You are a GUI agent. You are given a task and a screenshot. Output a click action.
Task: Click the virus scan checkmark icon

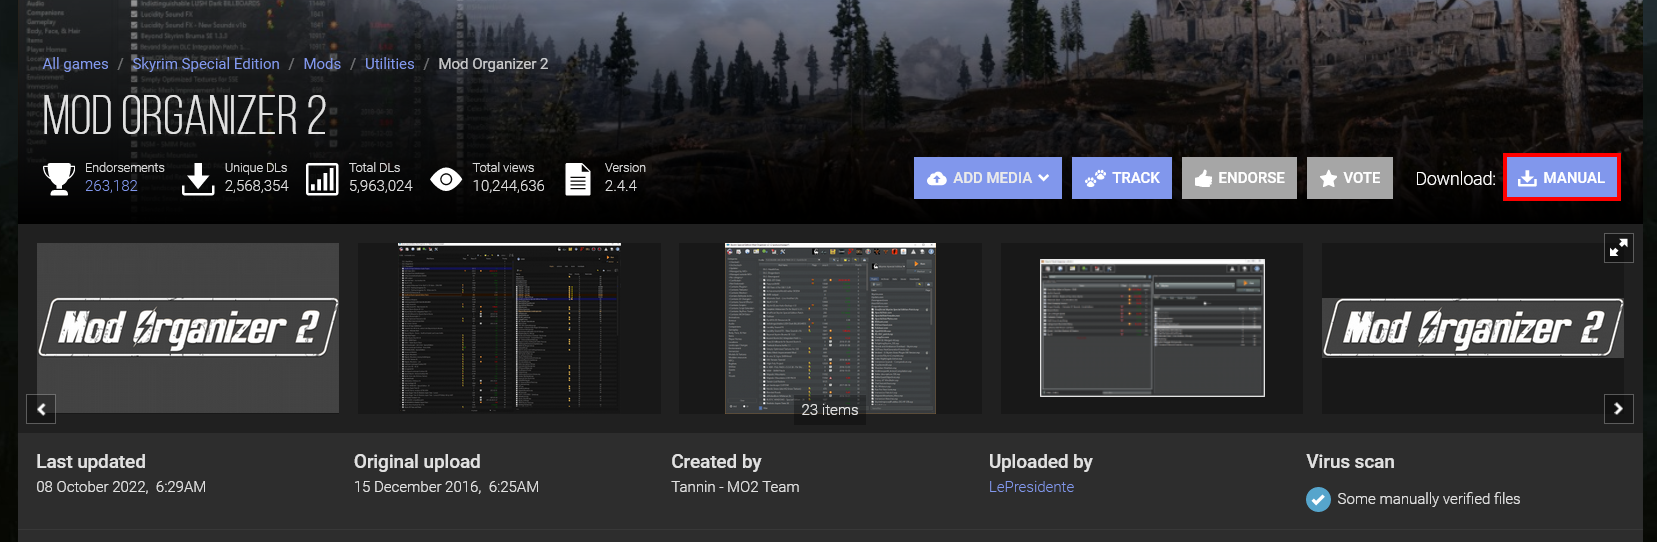[x=1318, y=499]
